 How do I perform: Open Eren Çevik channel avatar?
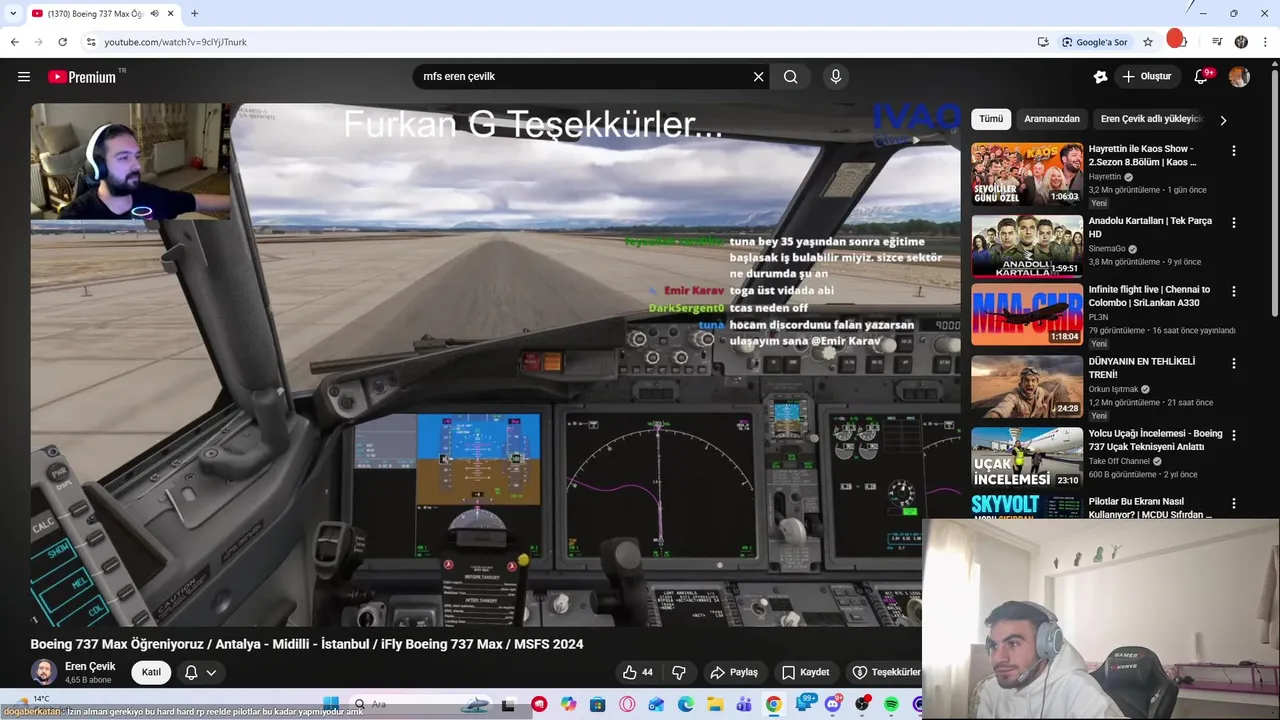(x=44, y=672)
